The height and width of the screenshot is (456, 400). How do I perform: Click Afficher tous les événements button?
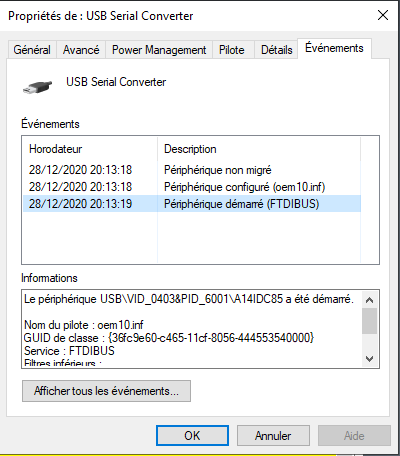point(106,391)
